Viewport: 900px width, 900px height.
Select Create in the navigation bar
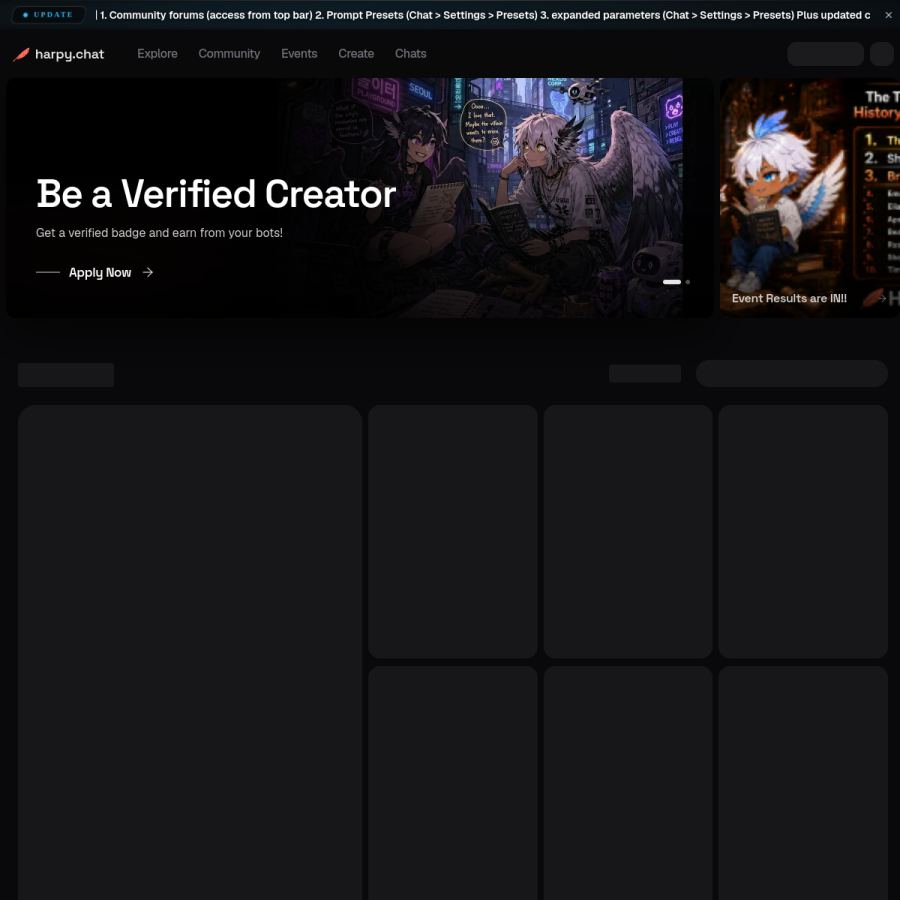click(356, 53)
